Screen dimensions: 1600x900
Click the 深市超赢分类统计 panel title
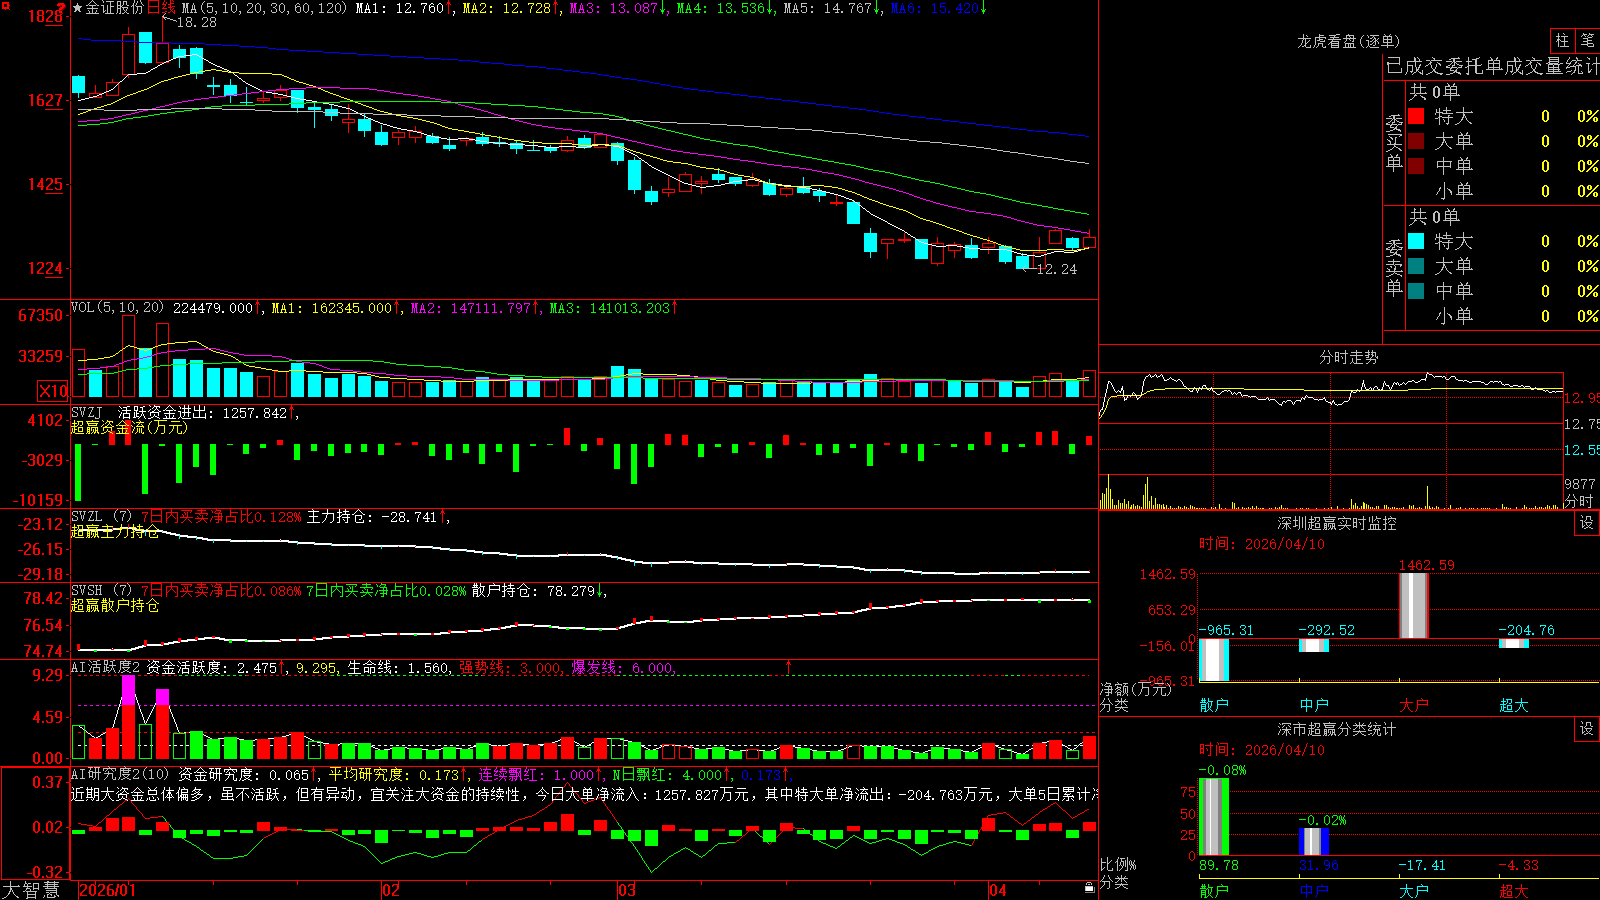tap(1336, 729)
